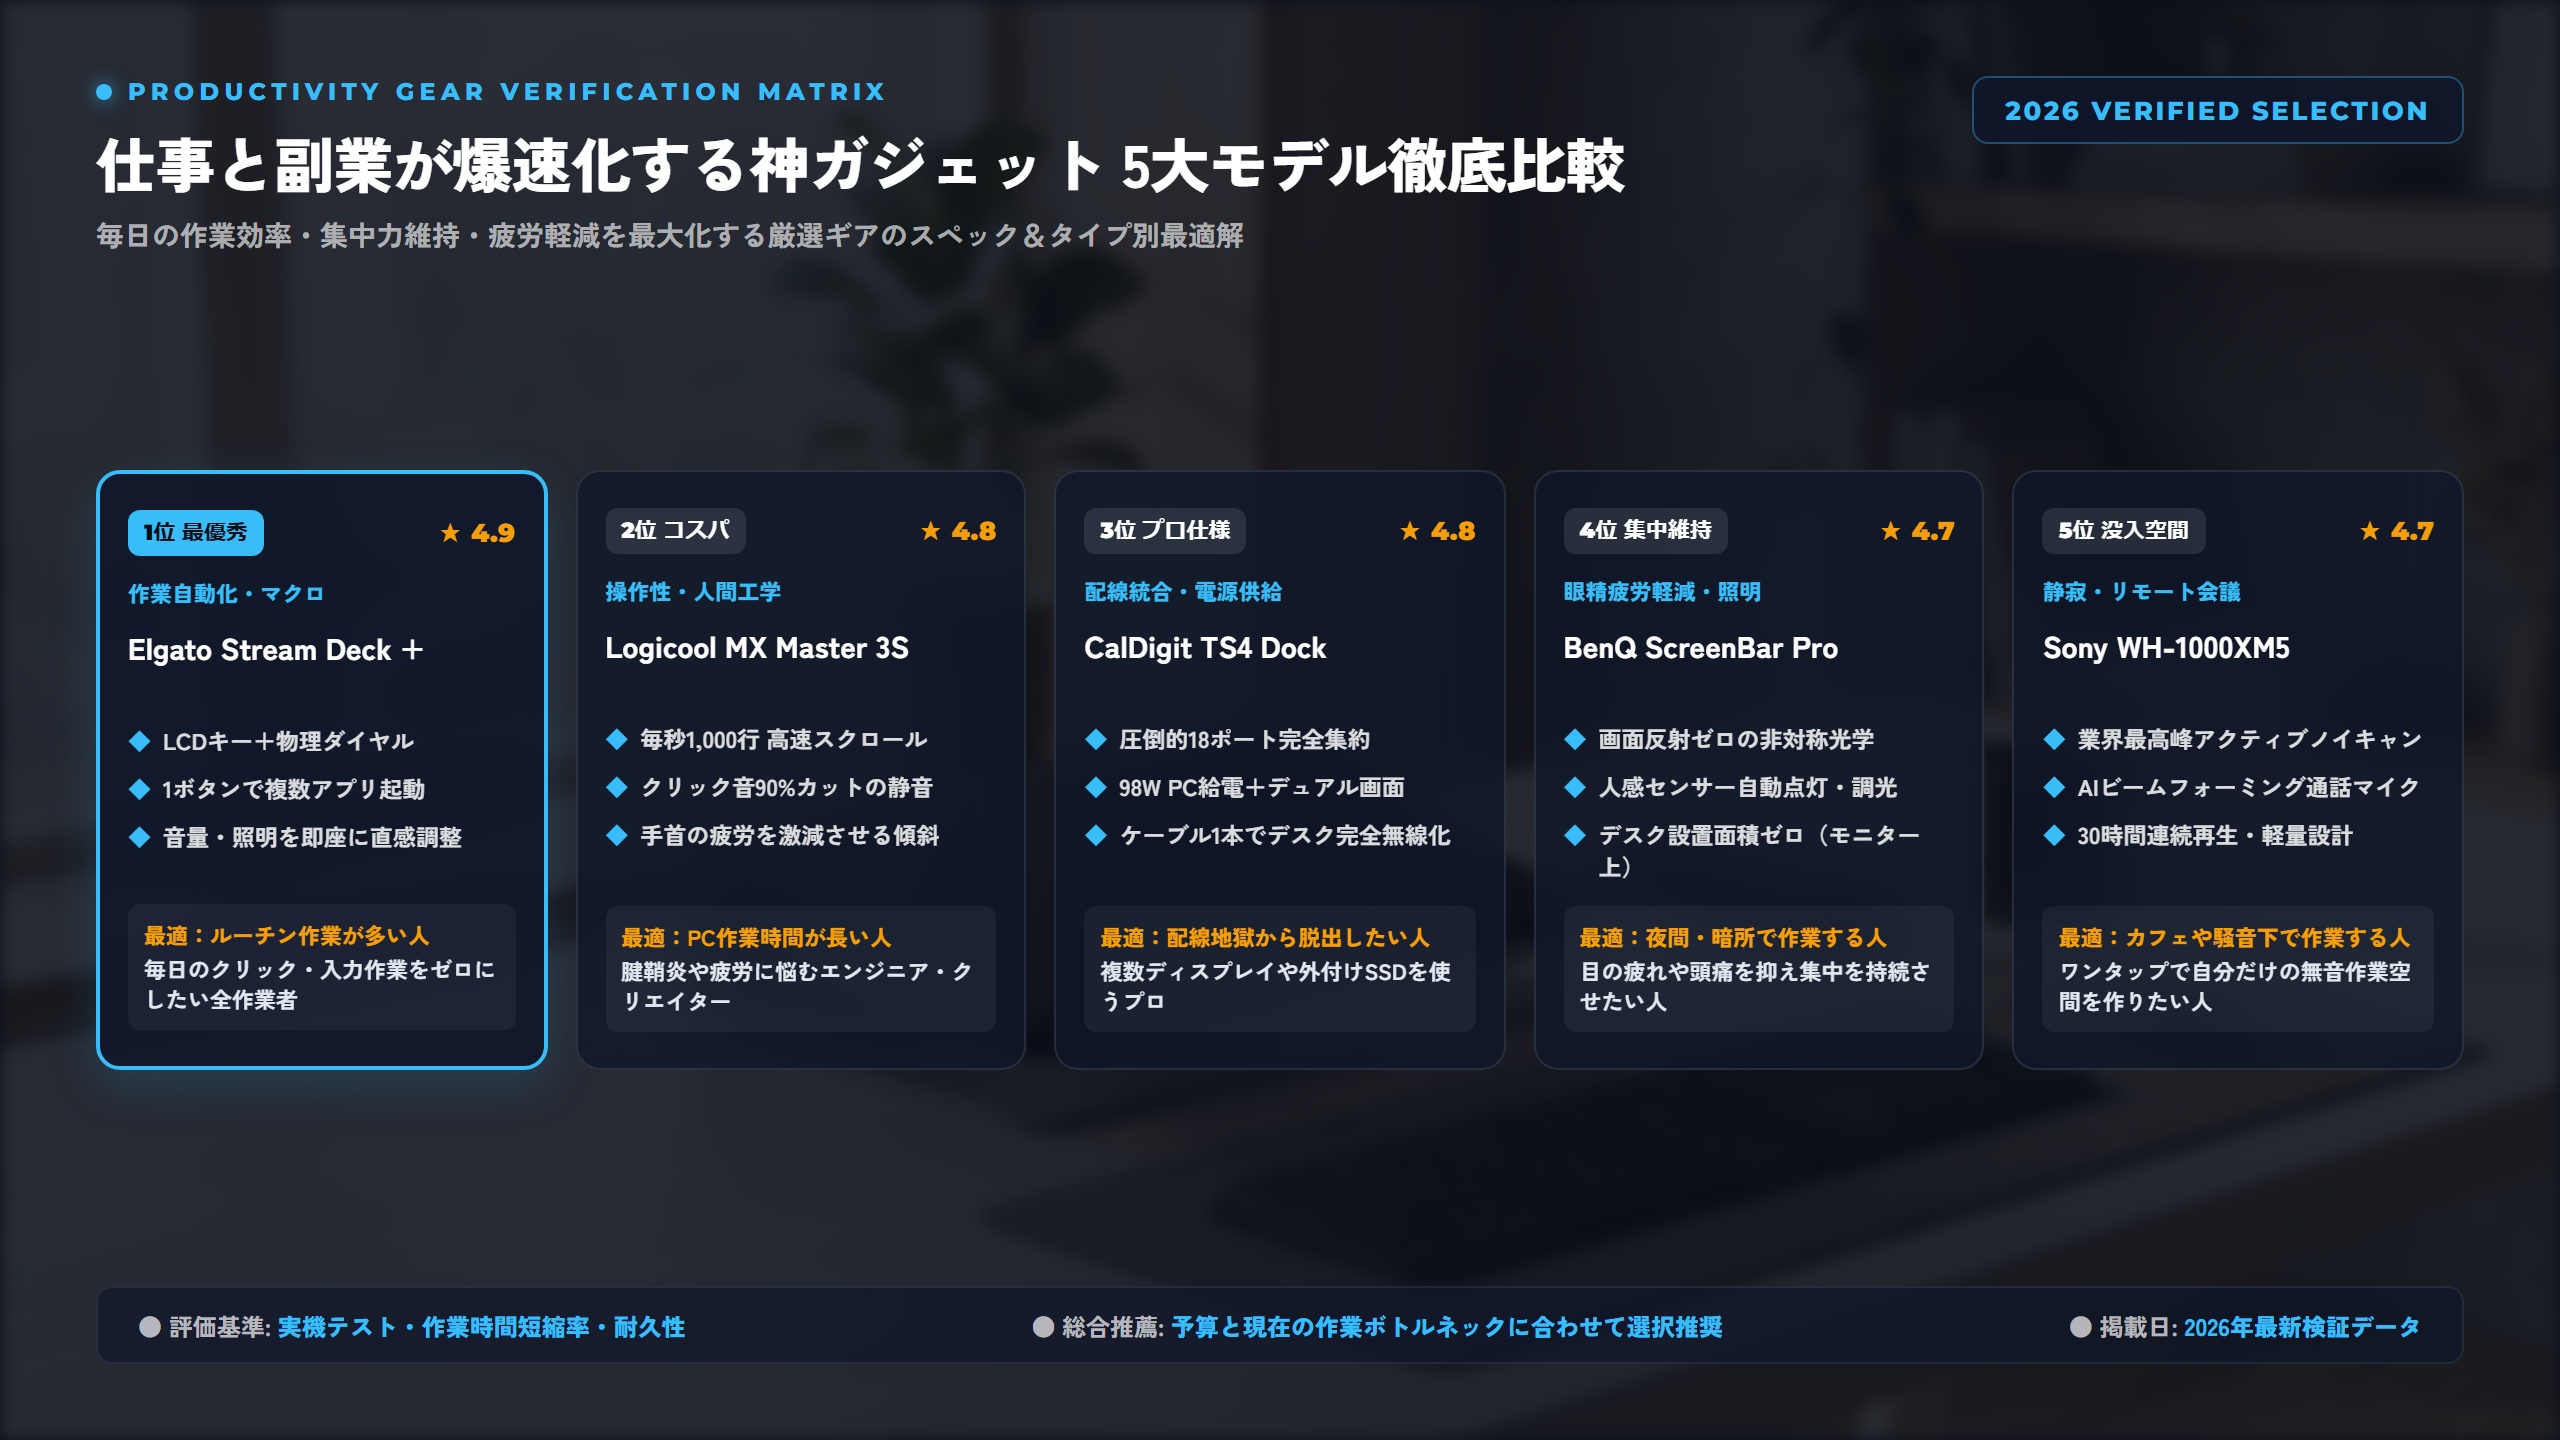This screenshot has width=2560, height=1440.
Task: Click the 静寂・リモート会議 category label
Action: [2142, 592]
